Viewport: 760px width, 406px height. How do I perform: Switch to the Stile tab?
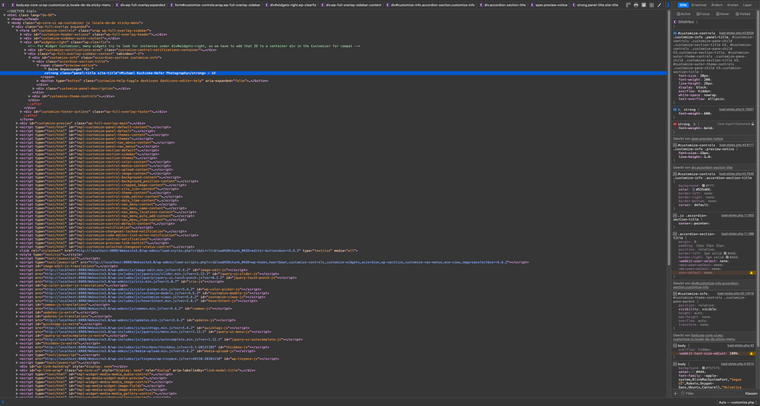click(683, 5)
